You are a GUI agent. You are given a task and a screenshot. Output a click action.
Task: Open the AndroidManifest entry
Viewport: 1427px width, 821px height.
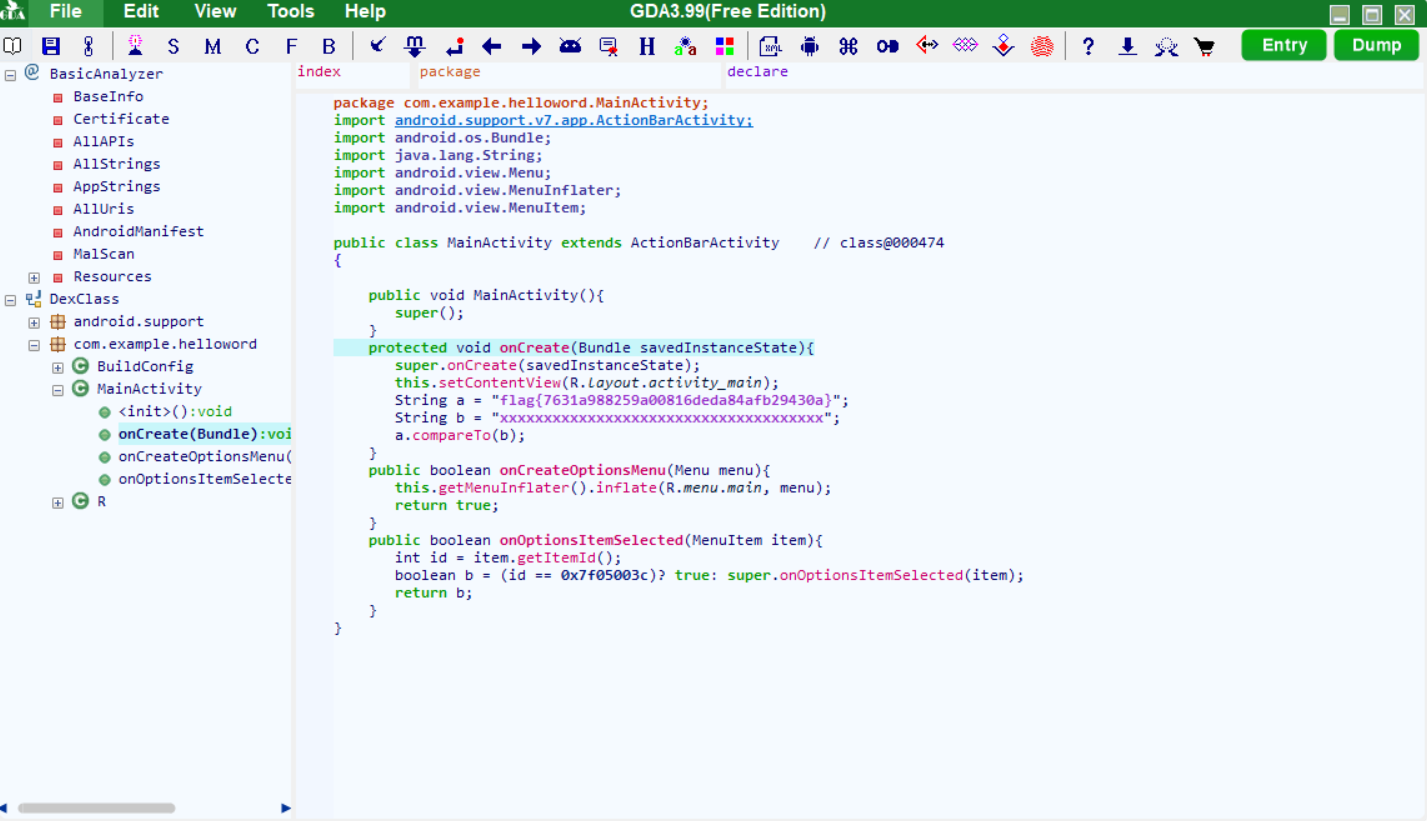click(x=138, y=231)
